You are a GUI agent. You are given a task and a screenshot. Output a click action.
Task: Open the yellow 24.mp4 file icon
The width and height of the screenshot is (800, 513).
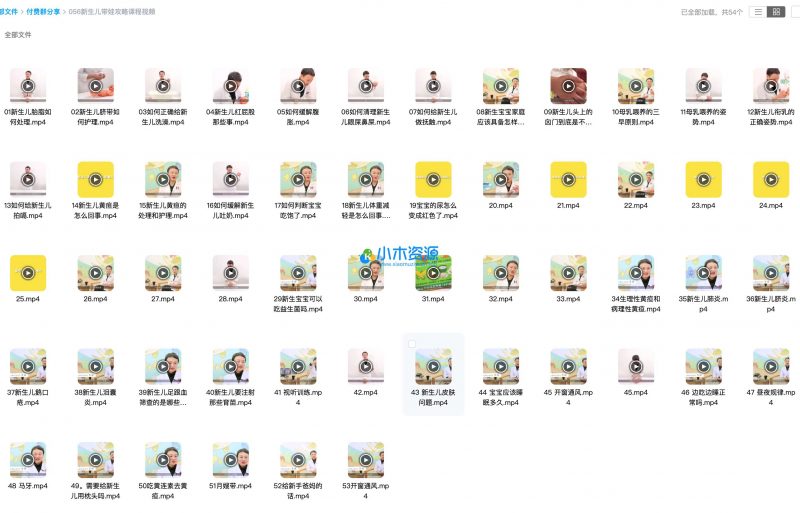(x=770, y=179)
